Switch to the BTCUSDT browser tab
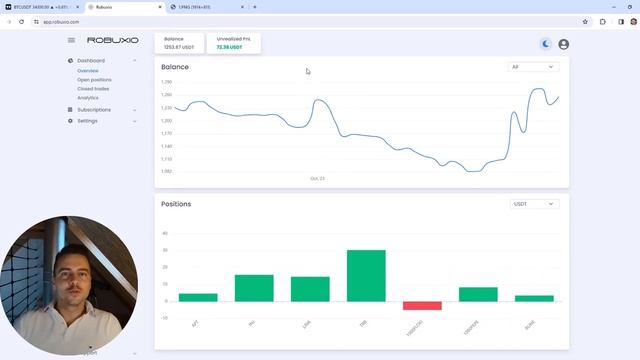Screen dimensions: 640x360 (42, 7)
